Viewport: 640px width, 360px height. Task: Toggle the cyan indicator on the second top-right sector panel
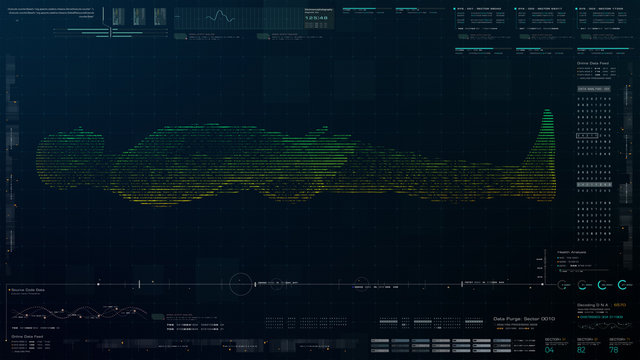[516, 9]
